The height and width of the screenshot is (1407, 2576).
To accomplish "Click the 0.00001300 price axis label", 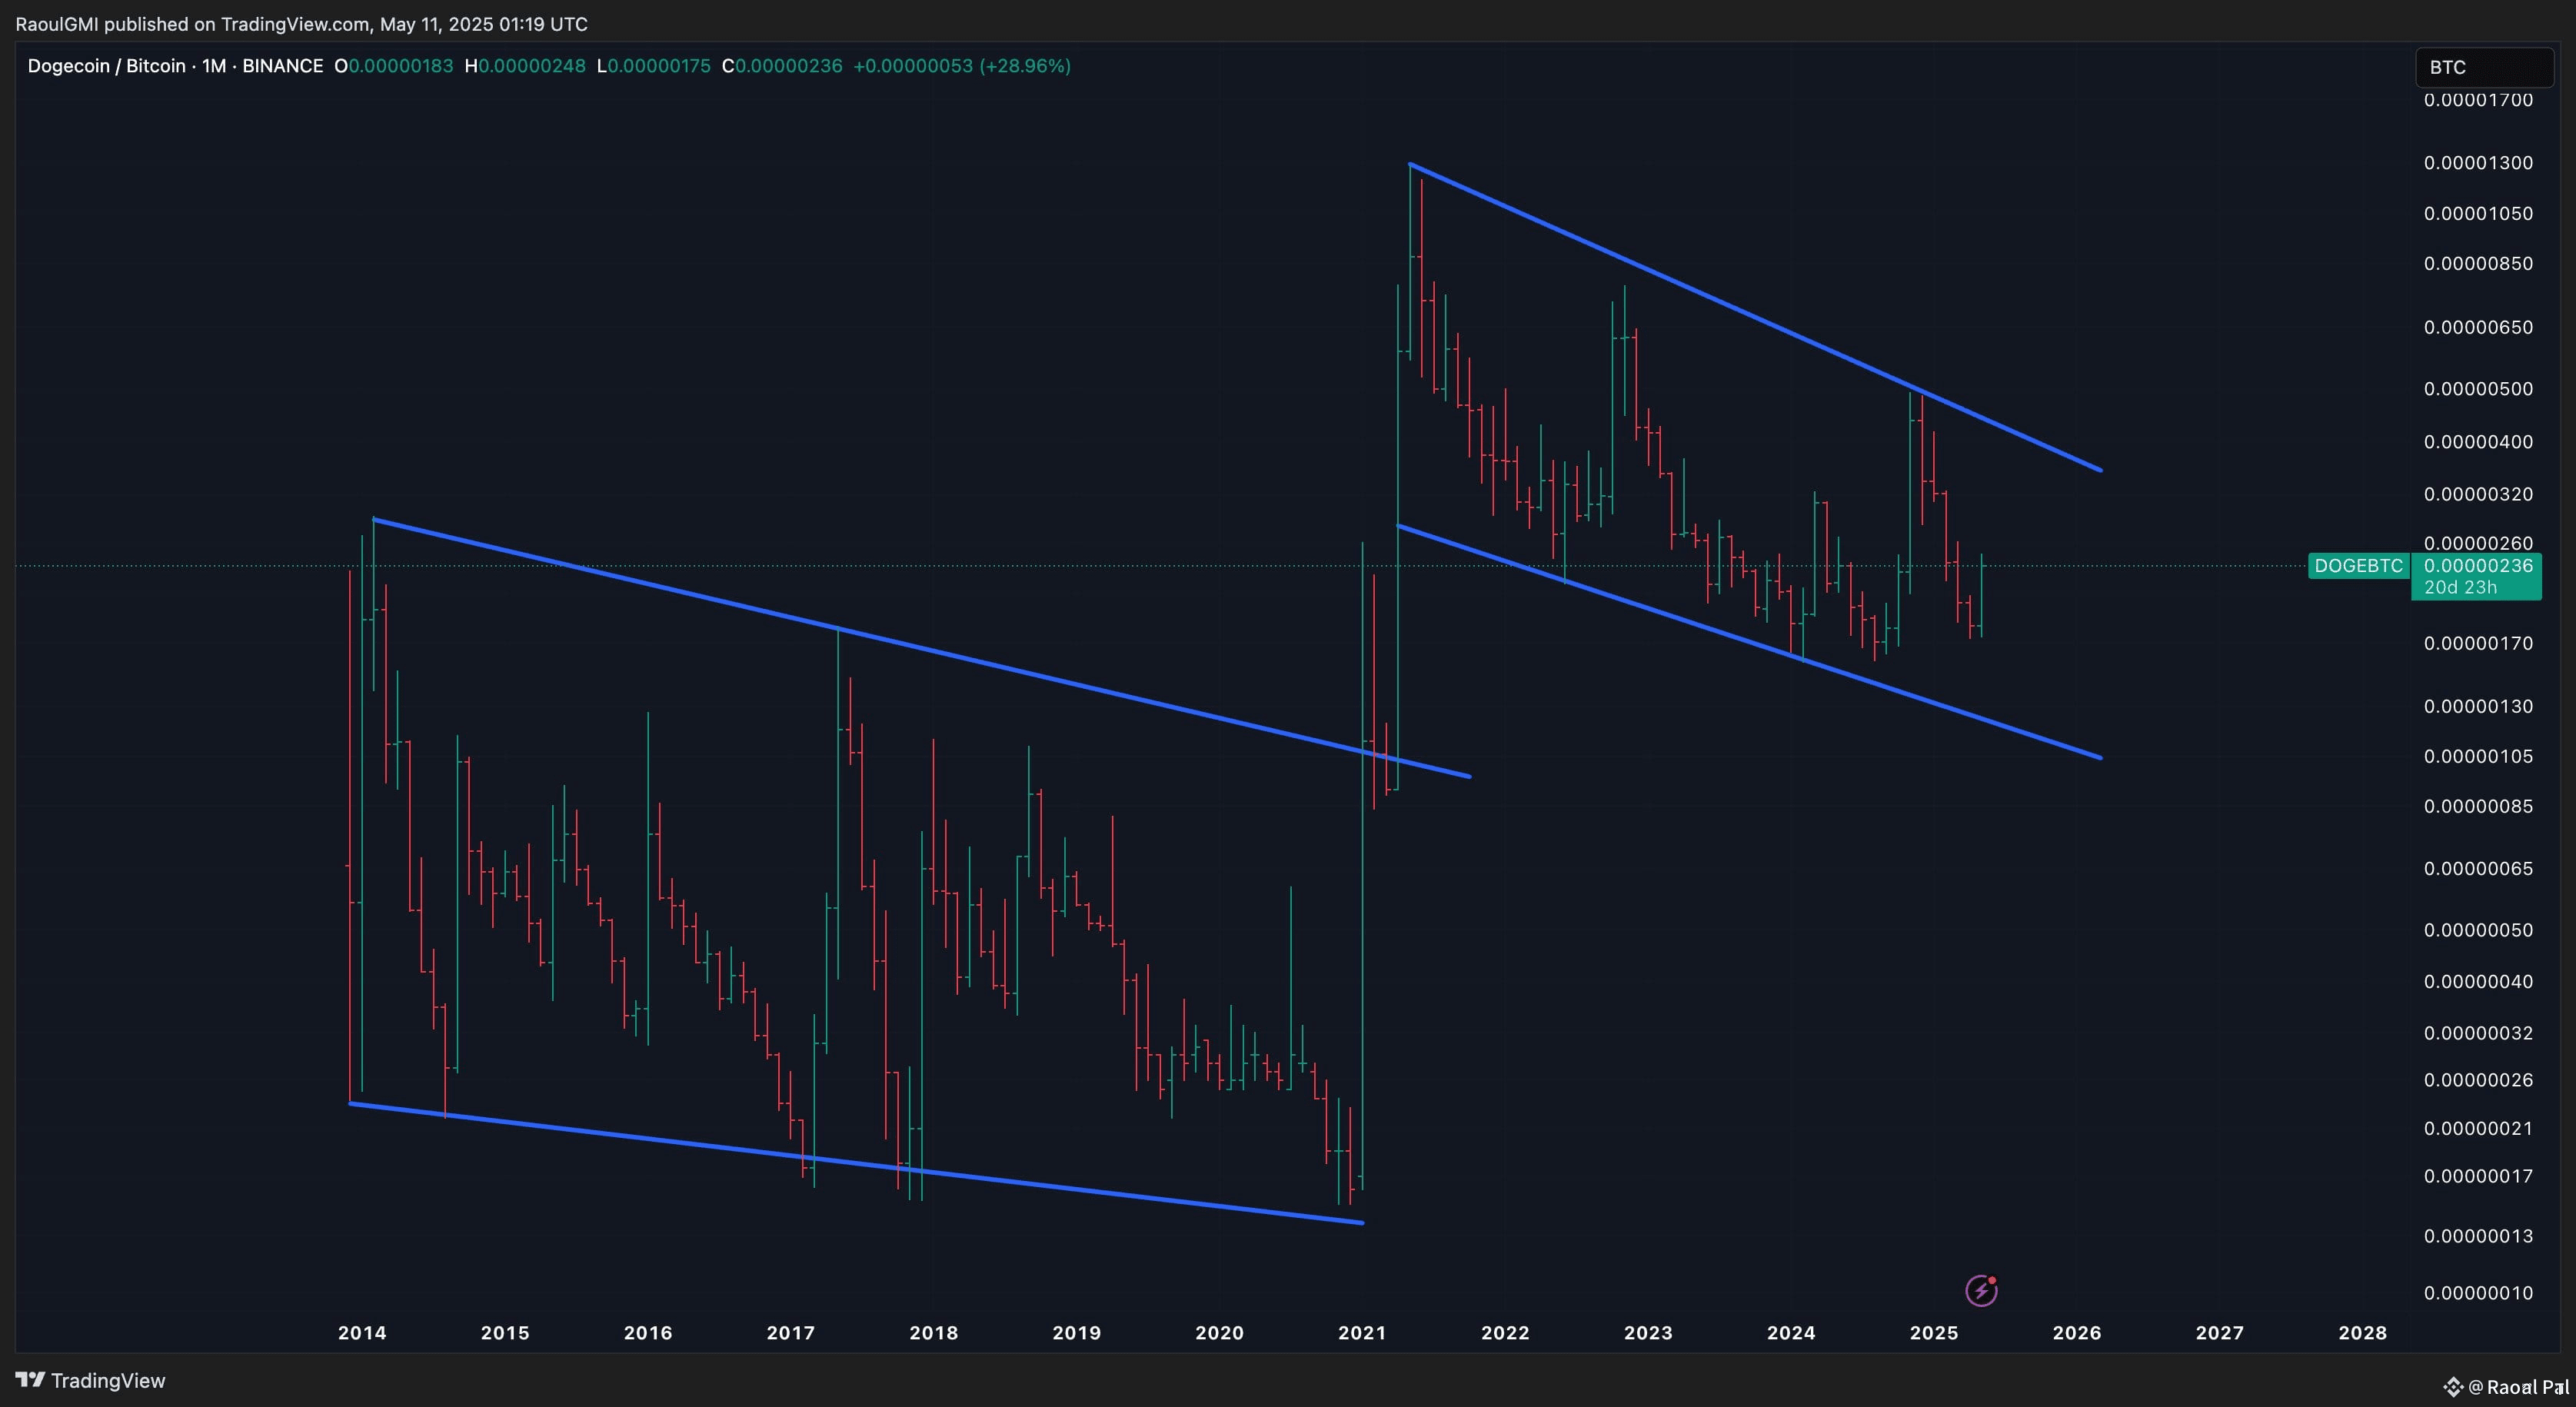I will click(2478, 163).
